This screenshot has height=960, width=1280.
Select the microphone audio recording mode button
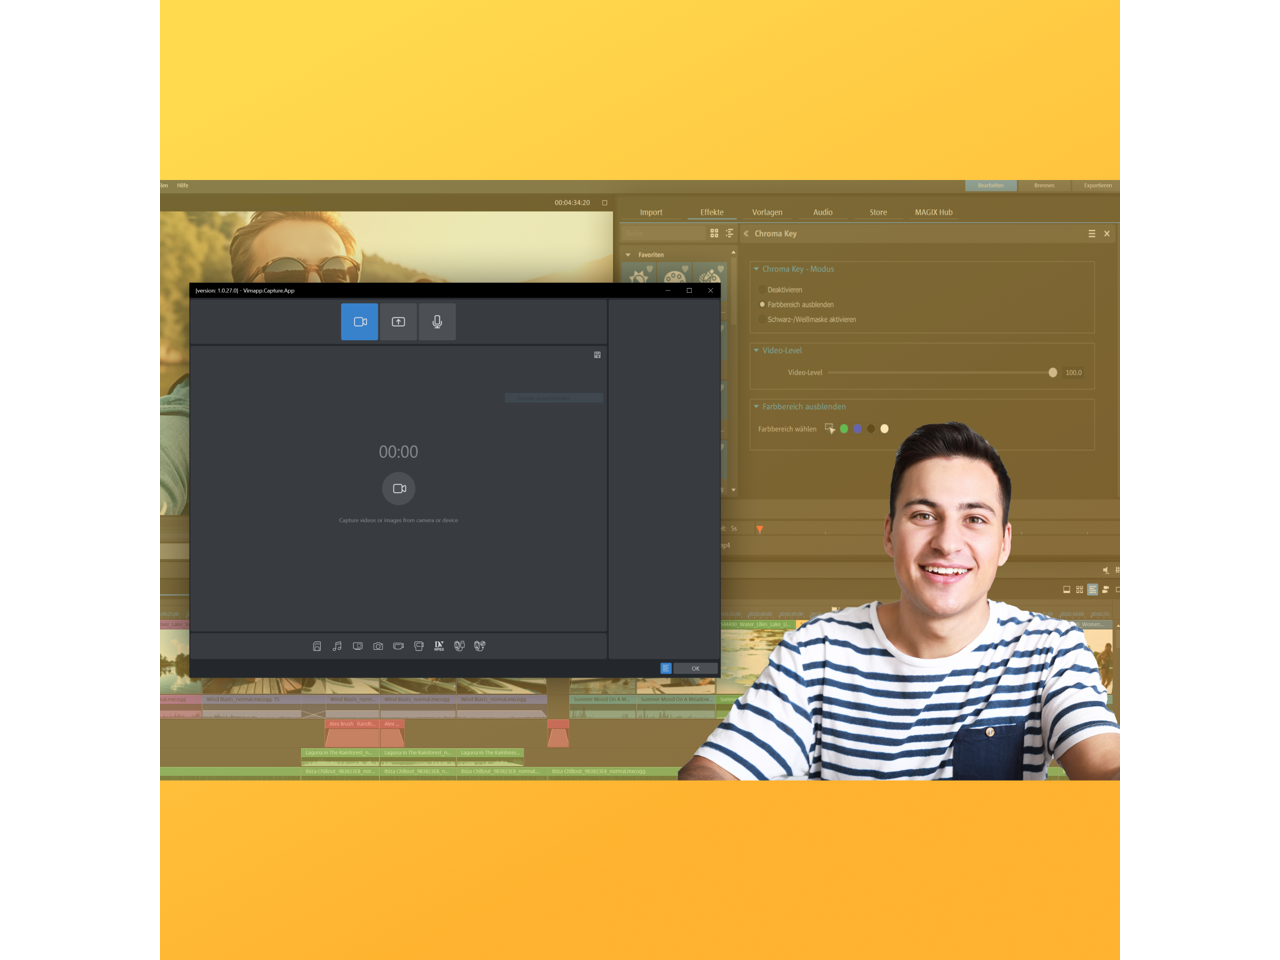tap(437, 322)
